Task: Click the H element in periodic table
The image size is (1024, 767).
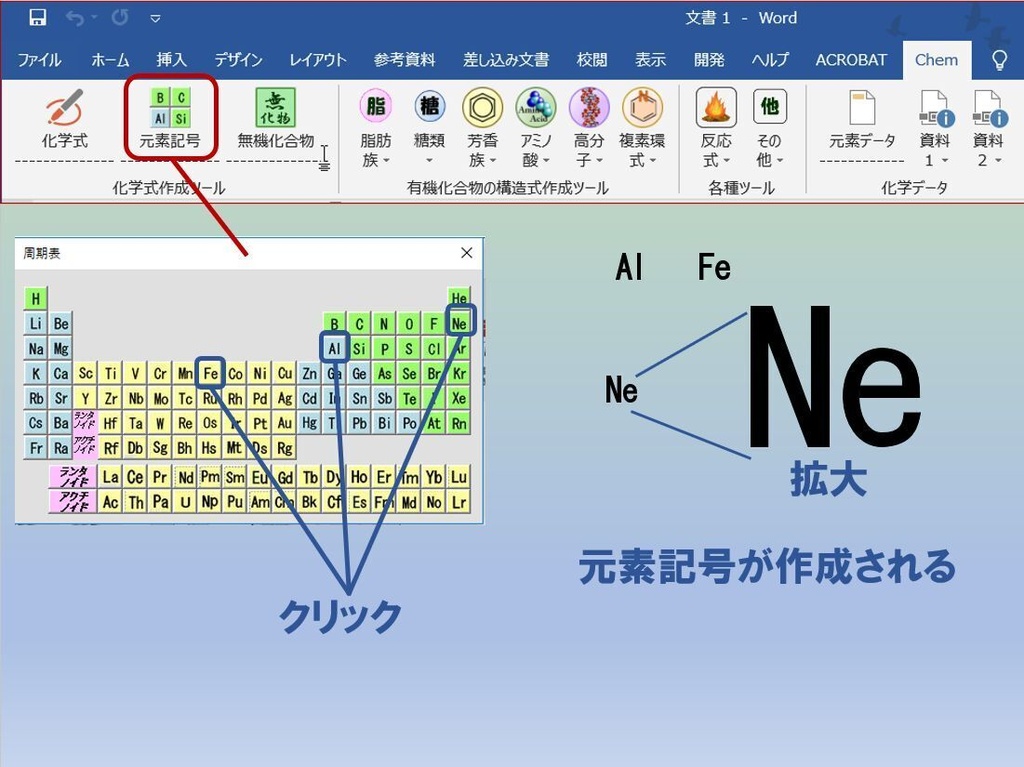Action: coord(35,299)
